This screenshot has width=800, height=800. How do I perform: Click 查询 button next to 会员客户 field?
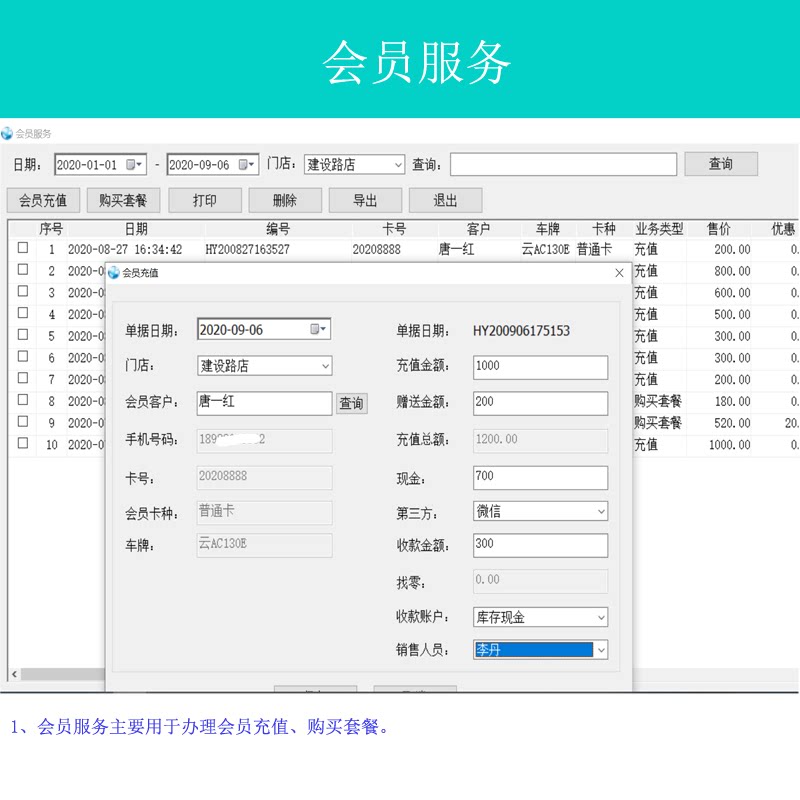coord(352,404)
